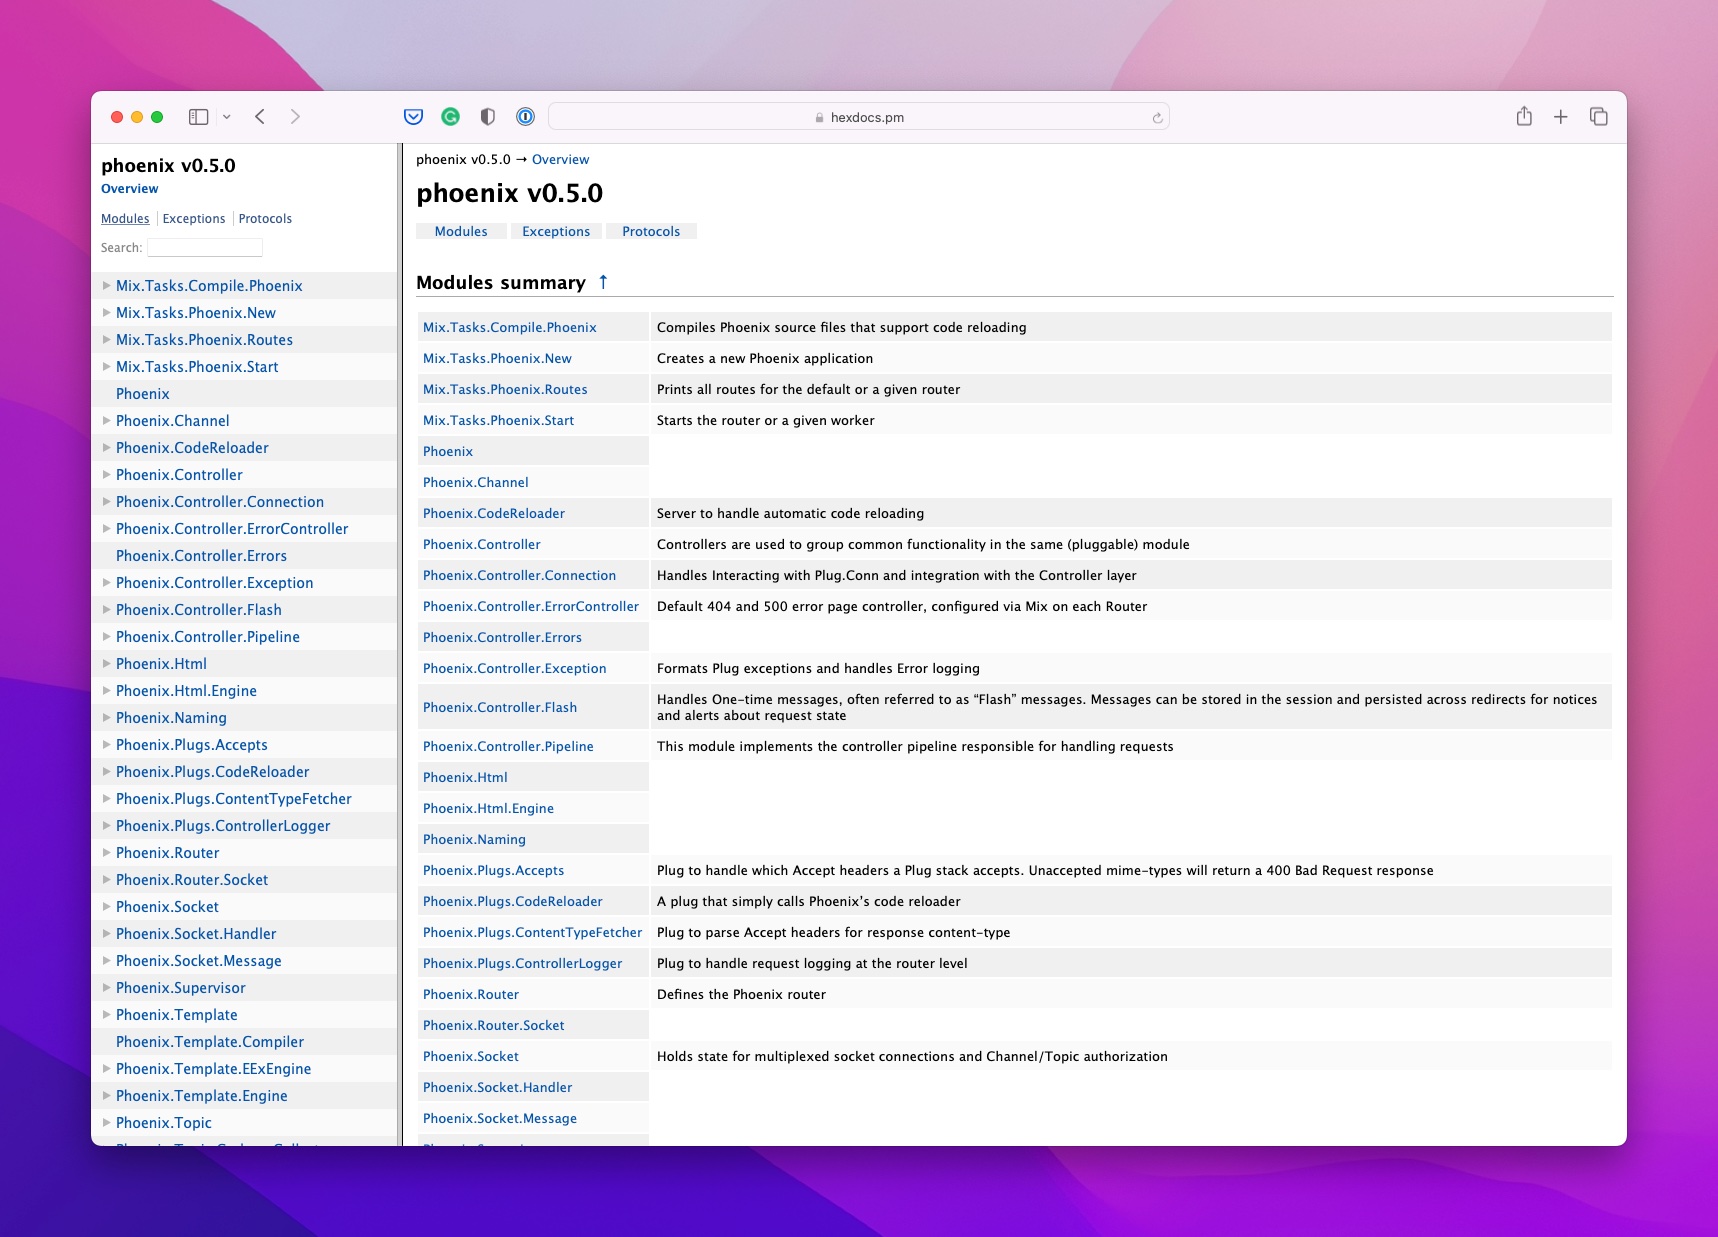Expand Phoenix.Html.Engine tree triangle

coord(106,691)
